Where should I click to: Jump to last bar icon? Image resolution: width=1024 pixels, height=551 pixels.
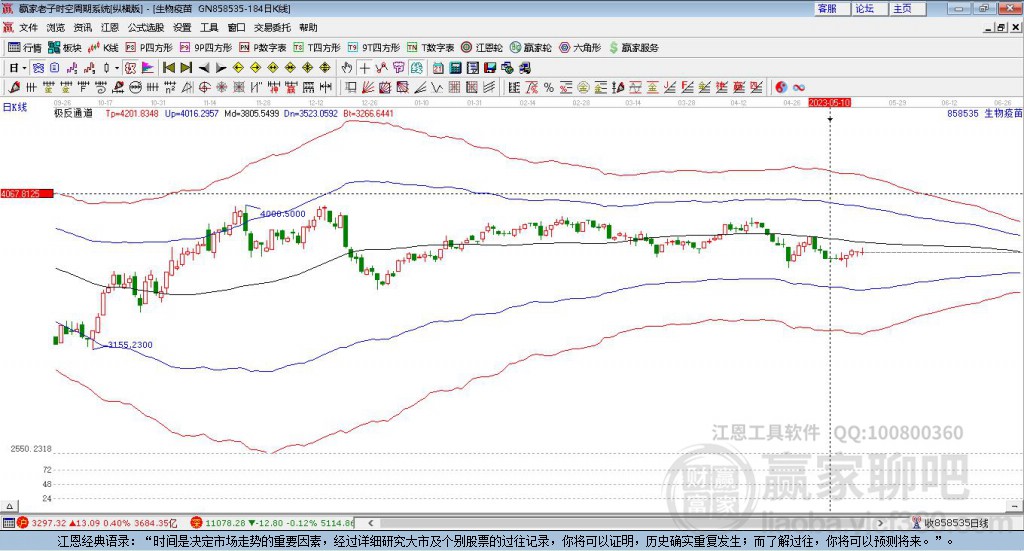[x=186, y=68]
